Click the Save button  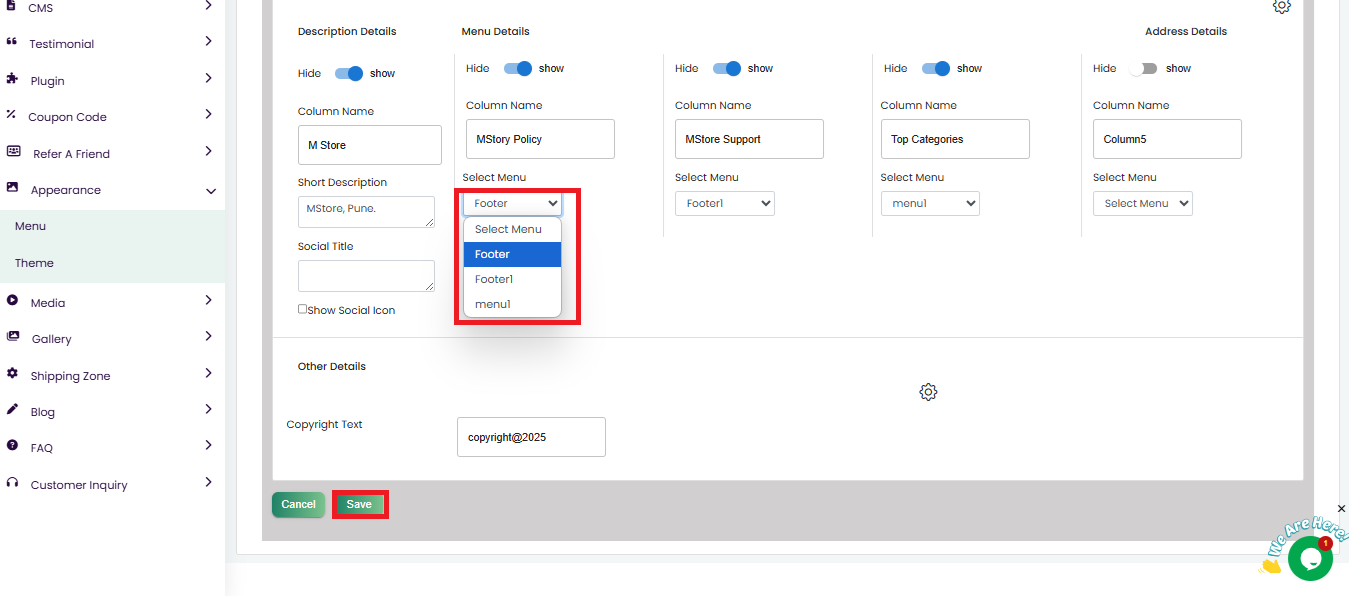(359, 505)
